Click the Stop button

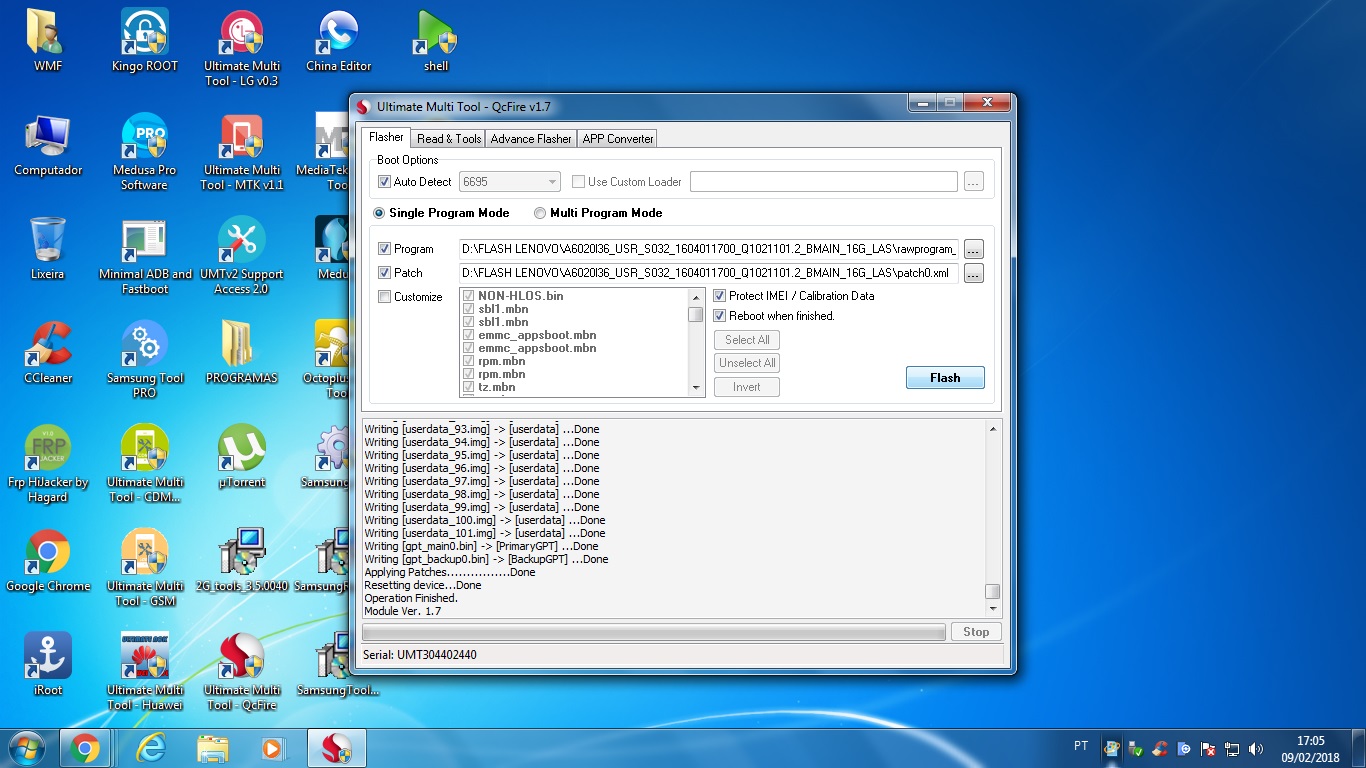pos(976,632)
